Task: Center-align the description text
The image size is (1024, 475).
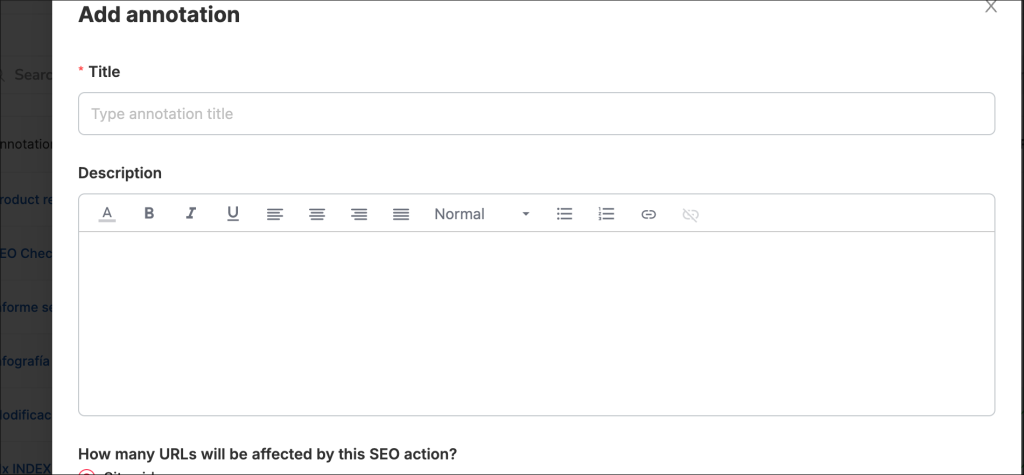Action: [317, 214]
